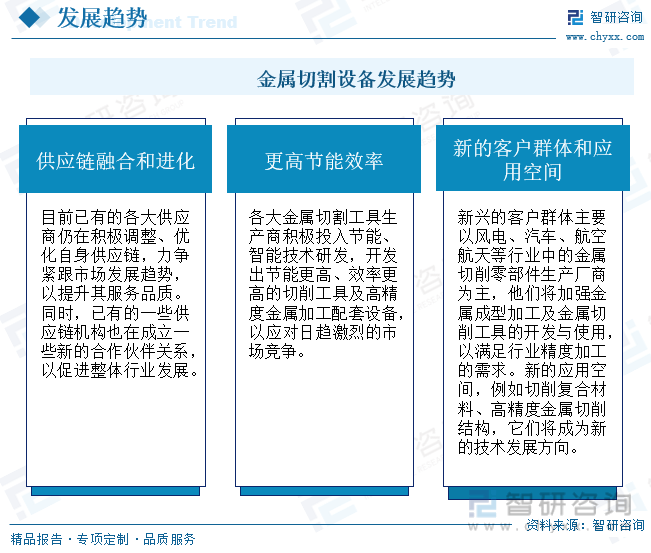Open the www.chyxx.com website link
651x553 pixels.
[x=605, y=37]
